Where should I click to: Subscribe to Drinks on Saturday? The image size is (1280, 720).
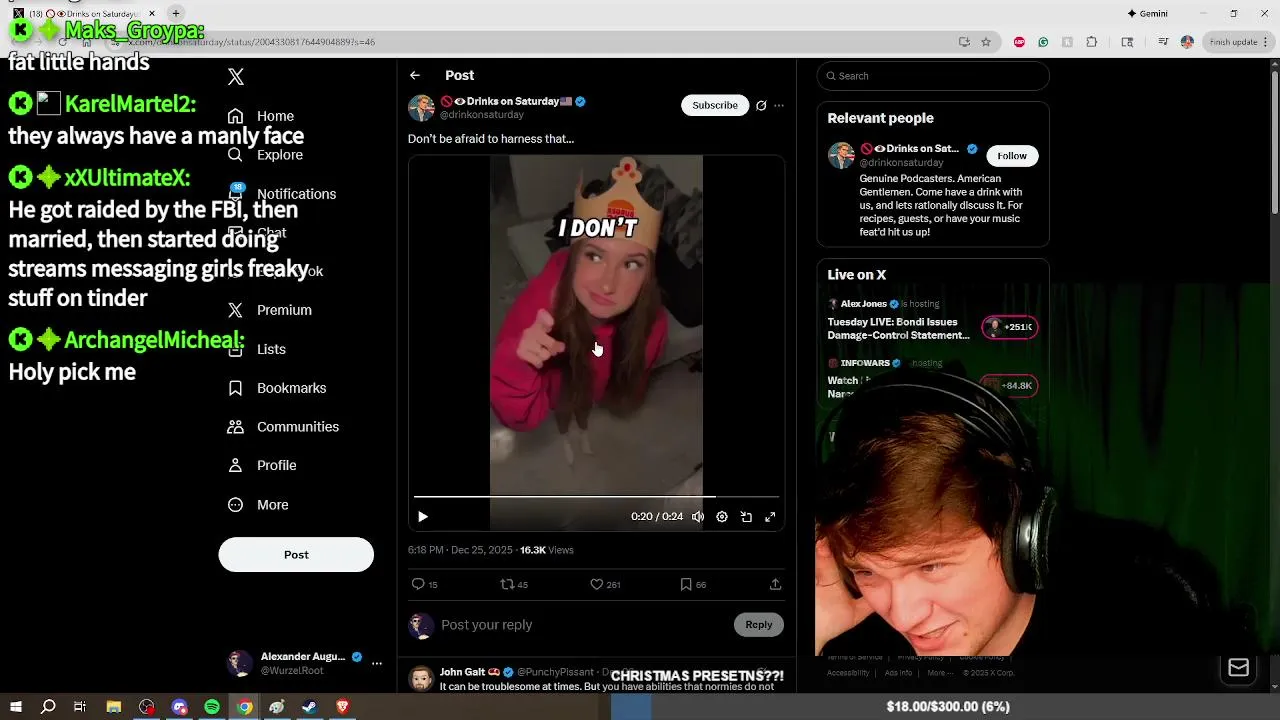(x=715, y=105)
